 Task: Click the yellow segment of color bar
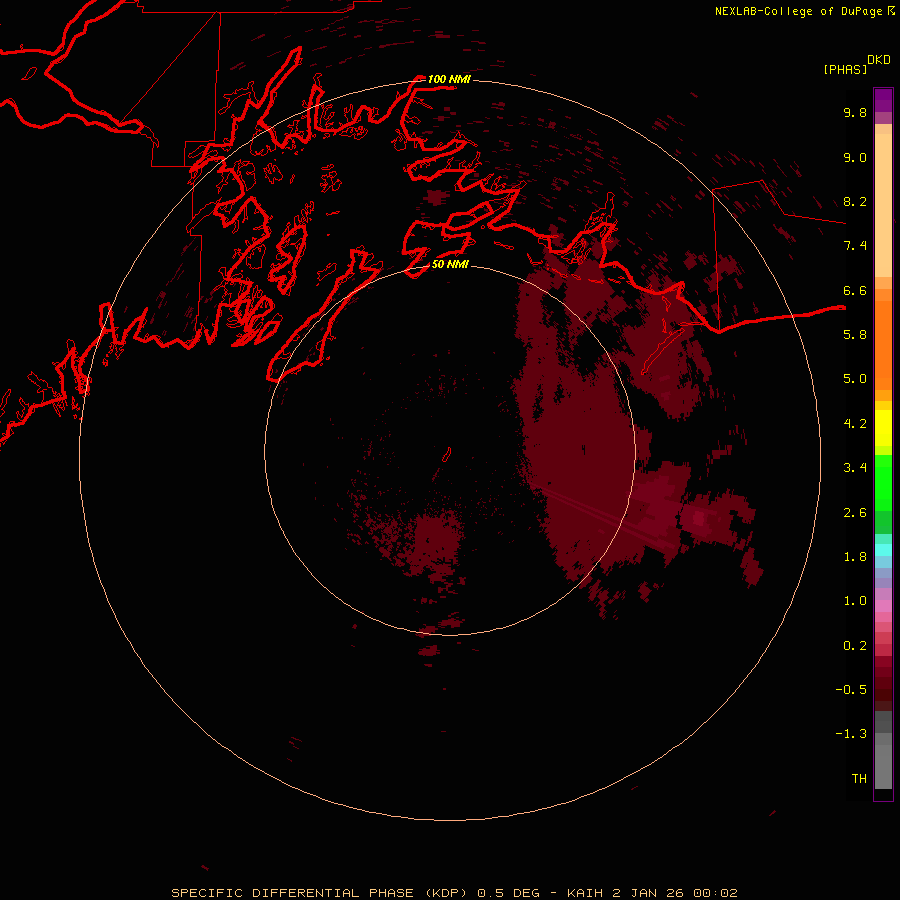tap(883, 428)
